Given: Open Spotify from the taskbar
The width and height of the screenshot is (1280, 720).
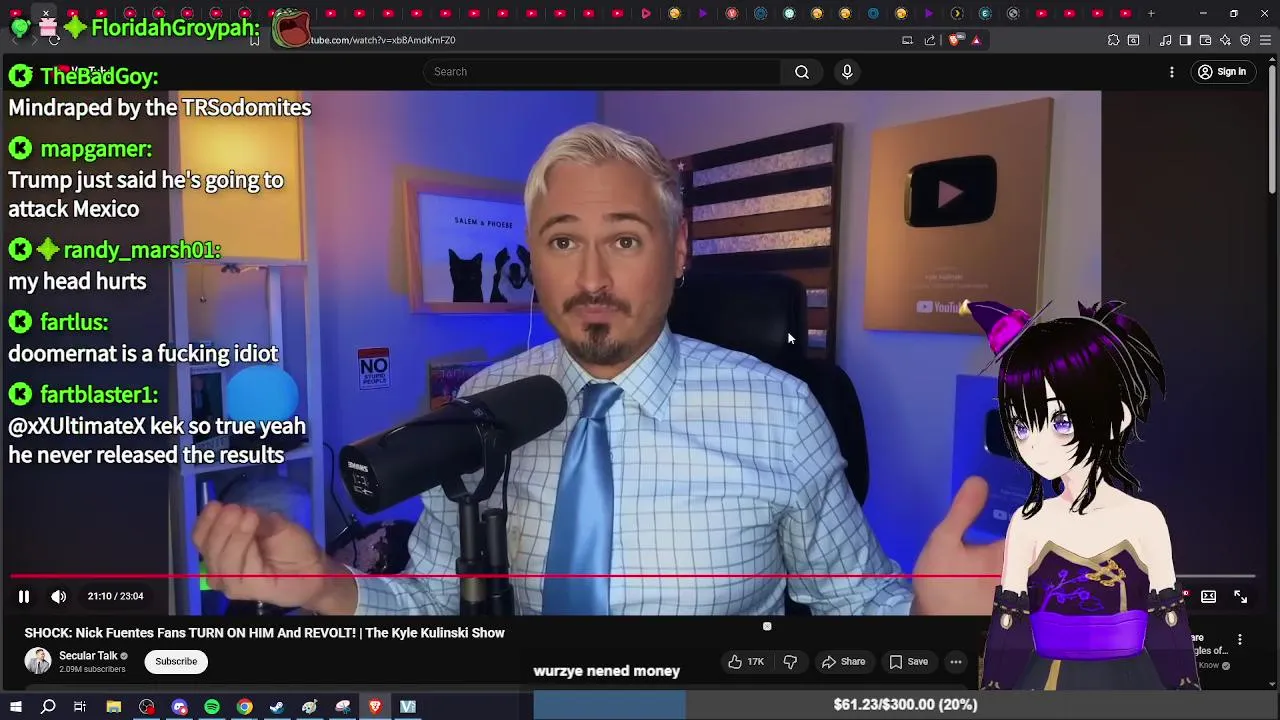Looking at the screenshot, I should [212, 707].
